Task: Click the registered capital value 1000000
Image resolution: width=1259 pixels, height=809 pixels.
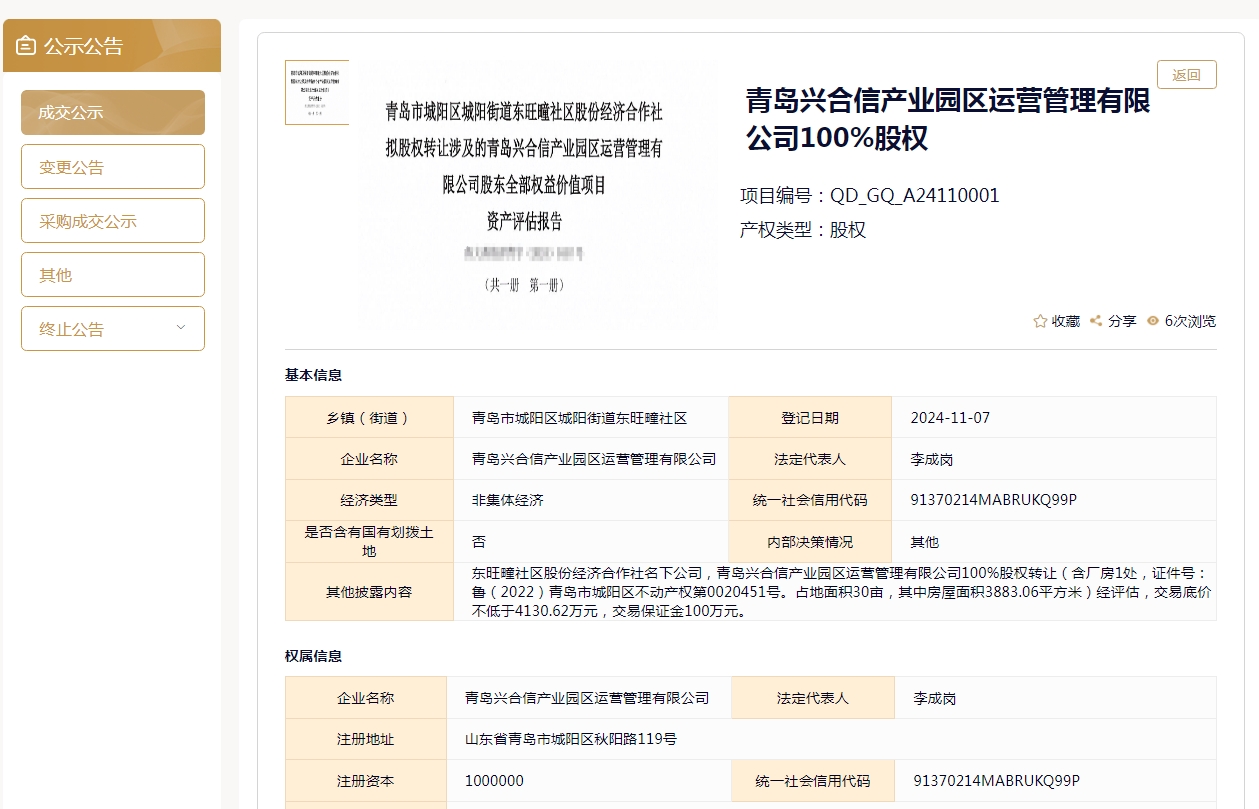Action: pos(494,781)
